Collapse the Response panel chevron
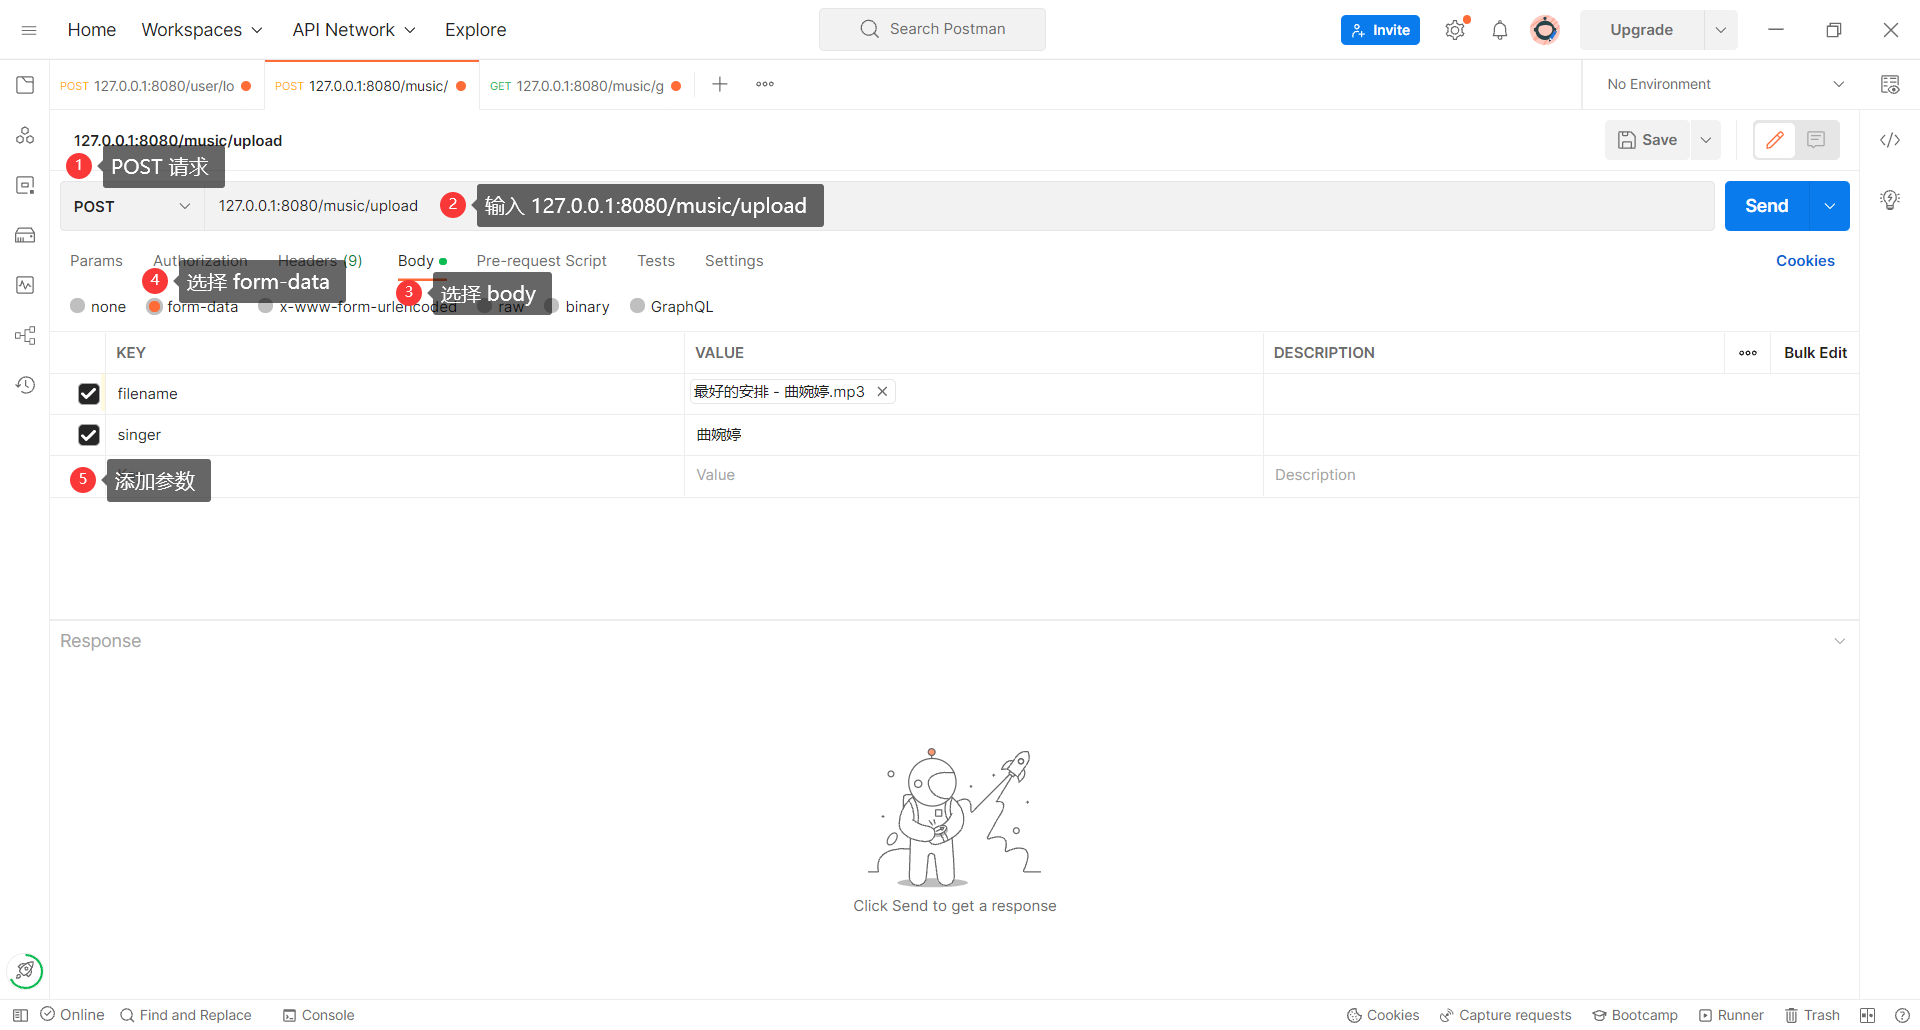 coord(1840,641)
